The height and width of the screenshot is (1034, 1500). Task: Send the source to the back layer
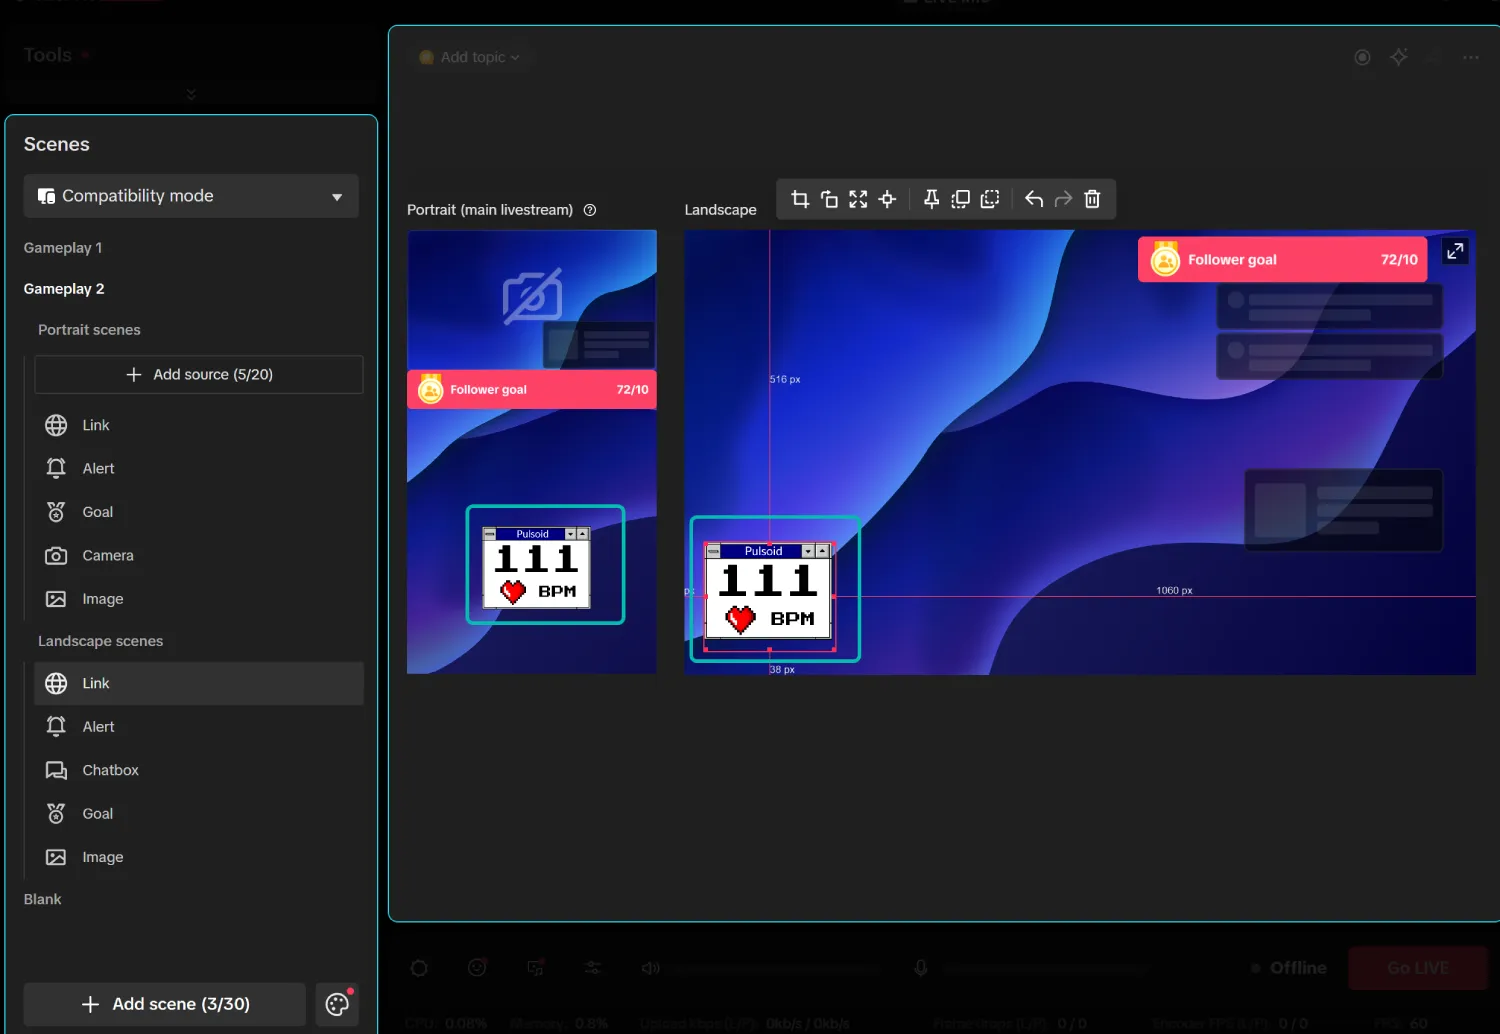(x=990, y=199)
